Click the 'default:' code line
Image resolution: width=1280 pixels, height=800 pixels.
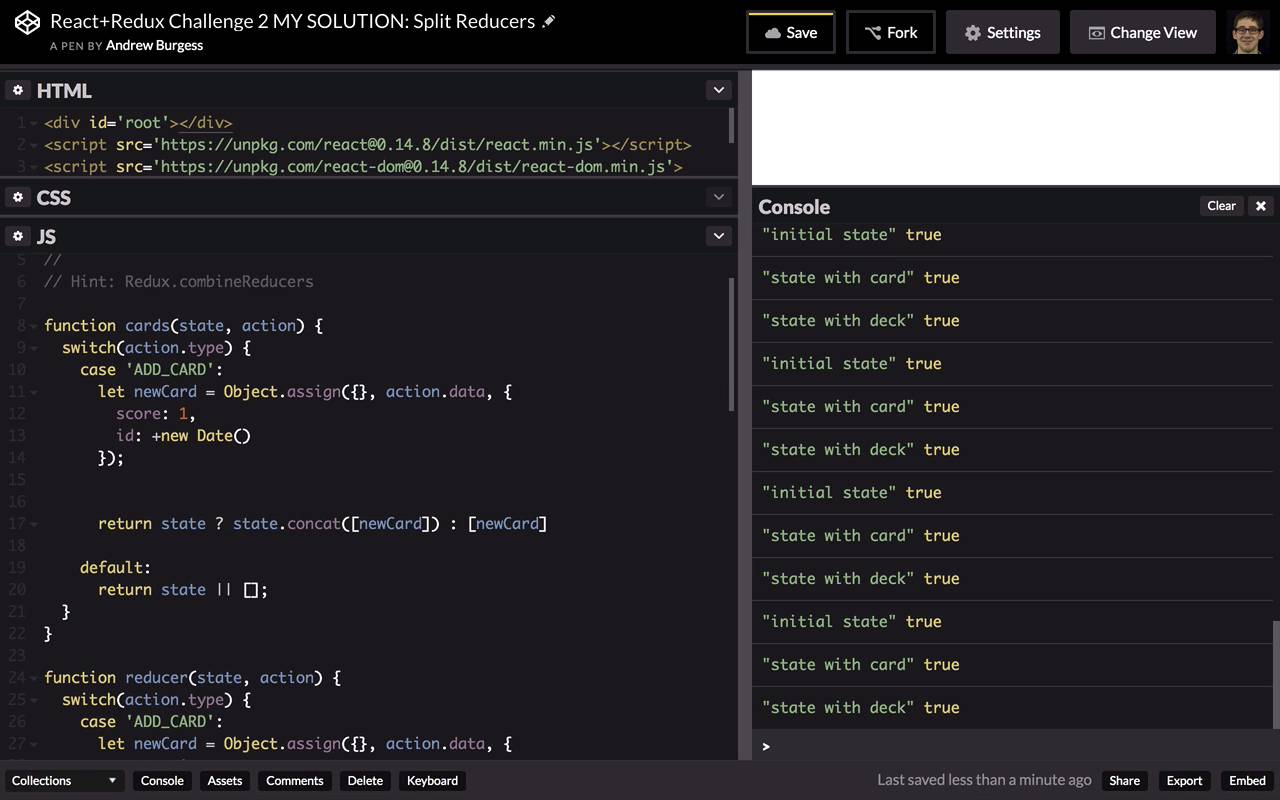pos(116,568)
